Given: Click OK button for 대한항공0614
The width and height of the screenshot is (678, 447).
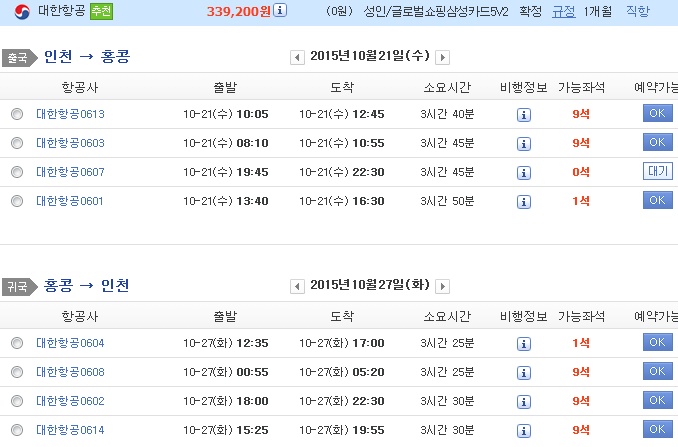Looking at the screenshot, I should (x=658, y=429).
